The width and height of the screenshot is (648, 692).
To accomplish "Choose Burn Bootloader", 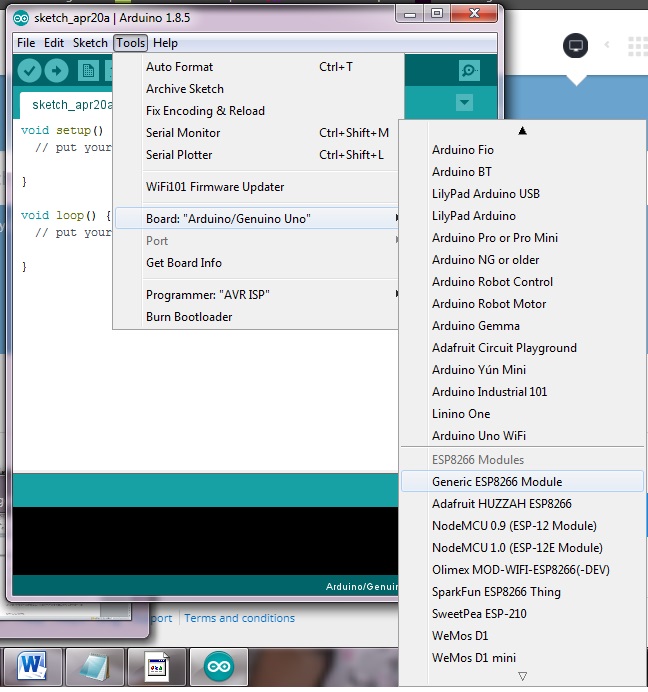I will [x=257, y=317].
